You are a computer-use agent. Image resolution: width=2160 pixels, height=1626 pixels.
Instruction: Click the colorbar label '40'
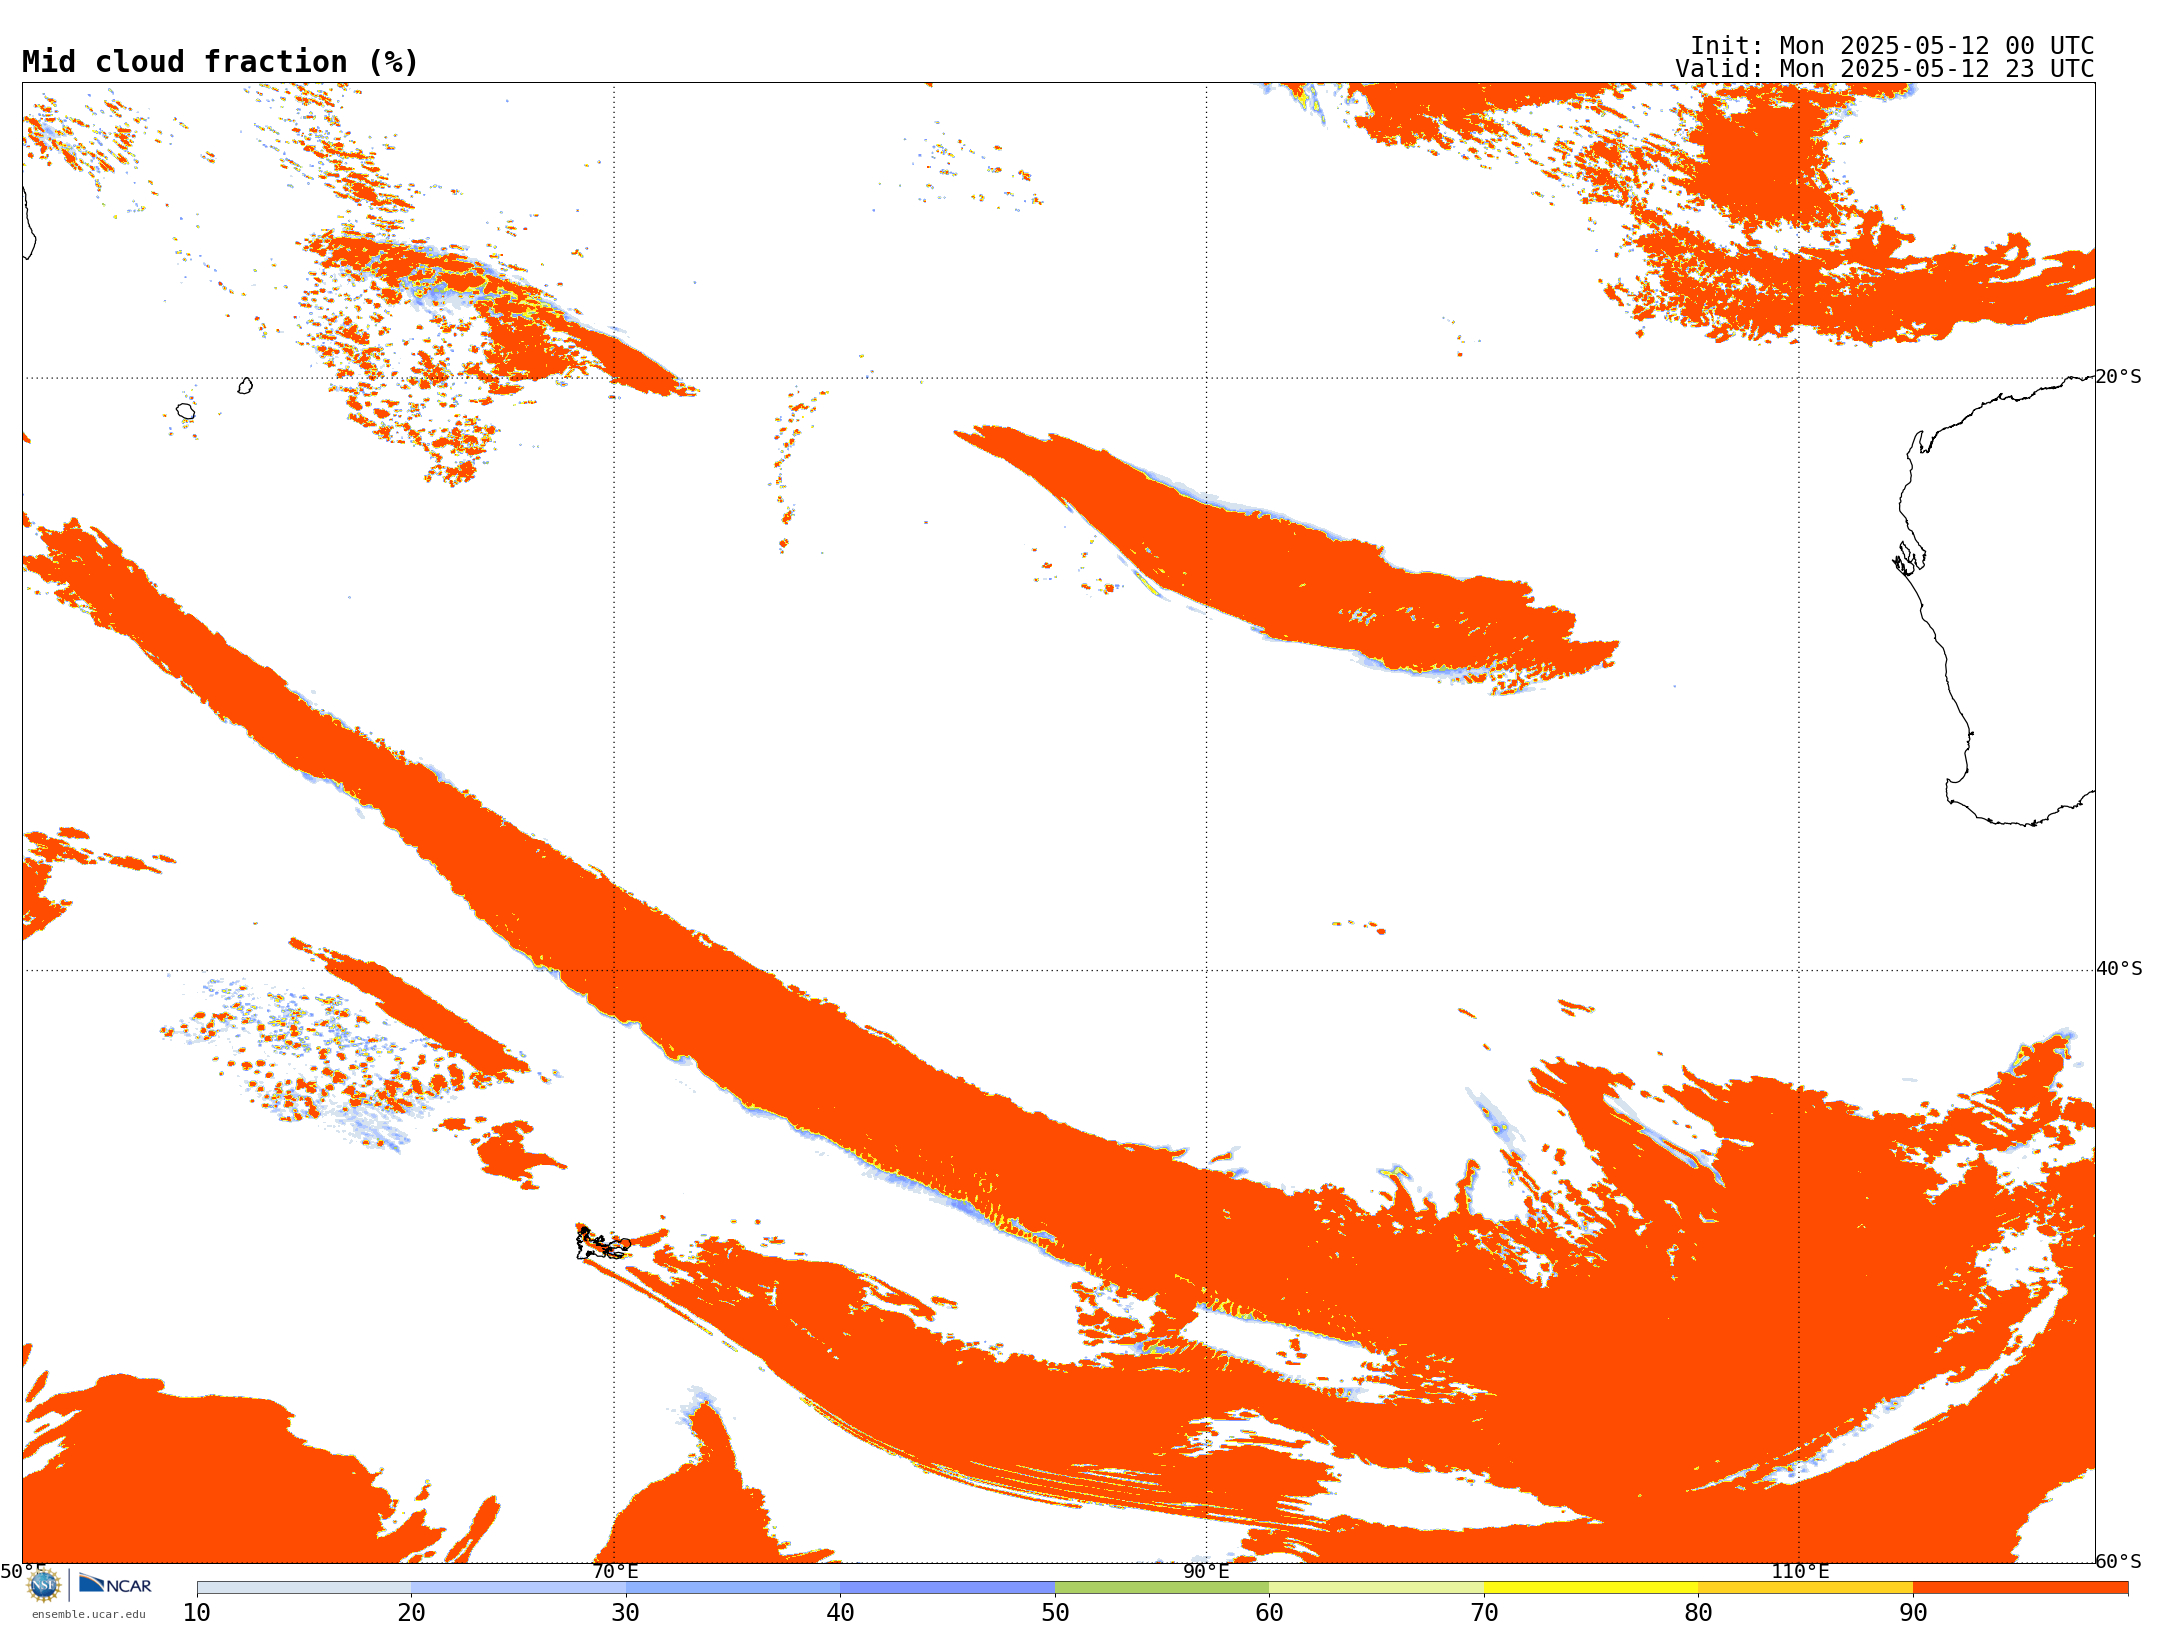pyautogui.click(x=840, y=1613)
